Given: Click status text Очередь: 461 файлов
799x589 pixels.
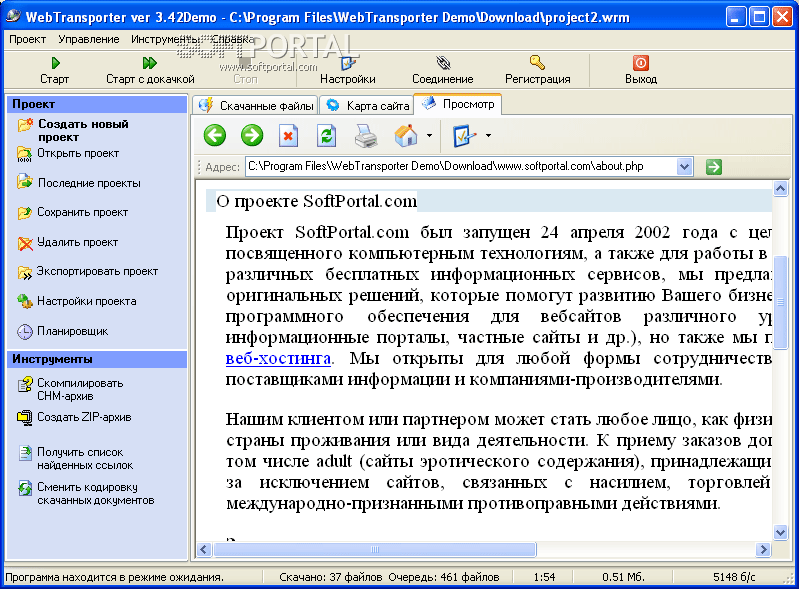Looking at the screenshot, I should (x=444, y=577).
